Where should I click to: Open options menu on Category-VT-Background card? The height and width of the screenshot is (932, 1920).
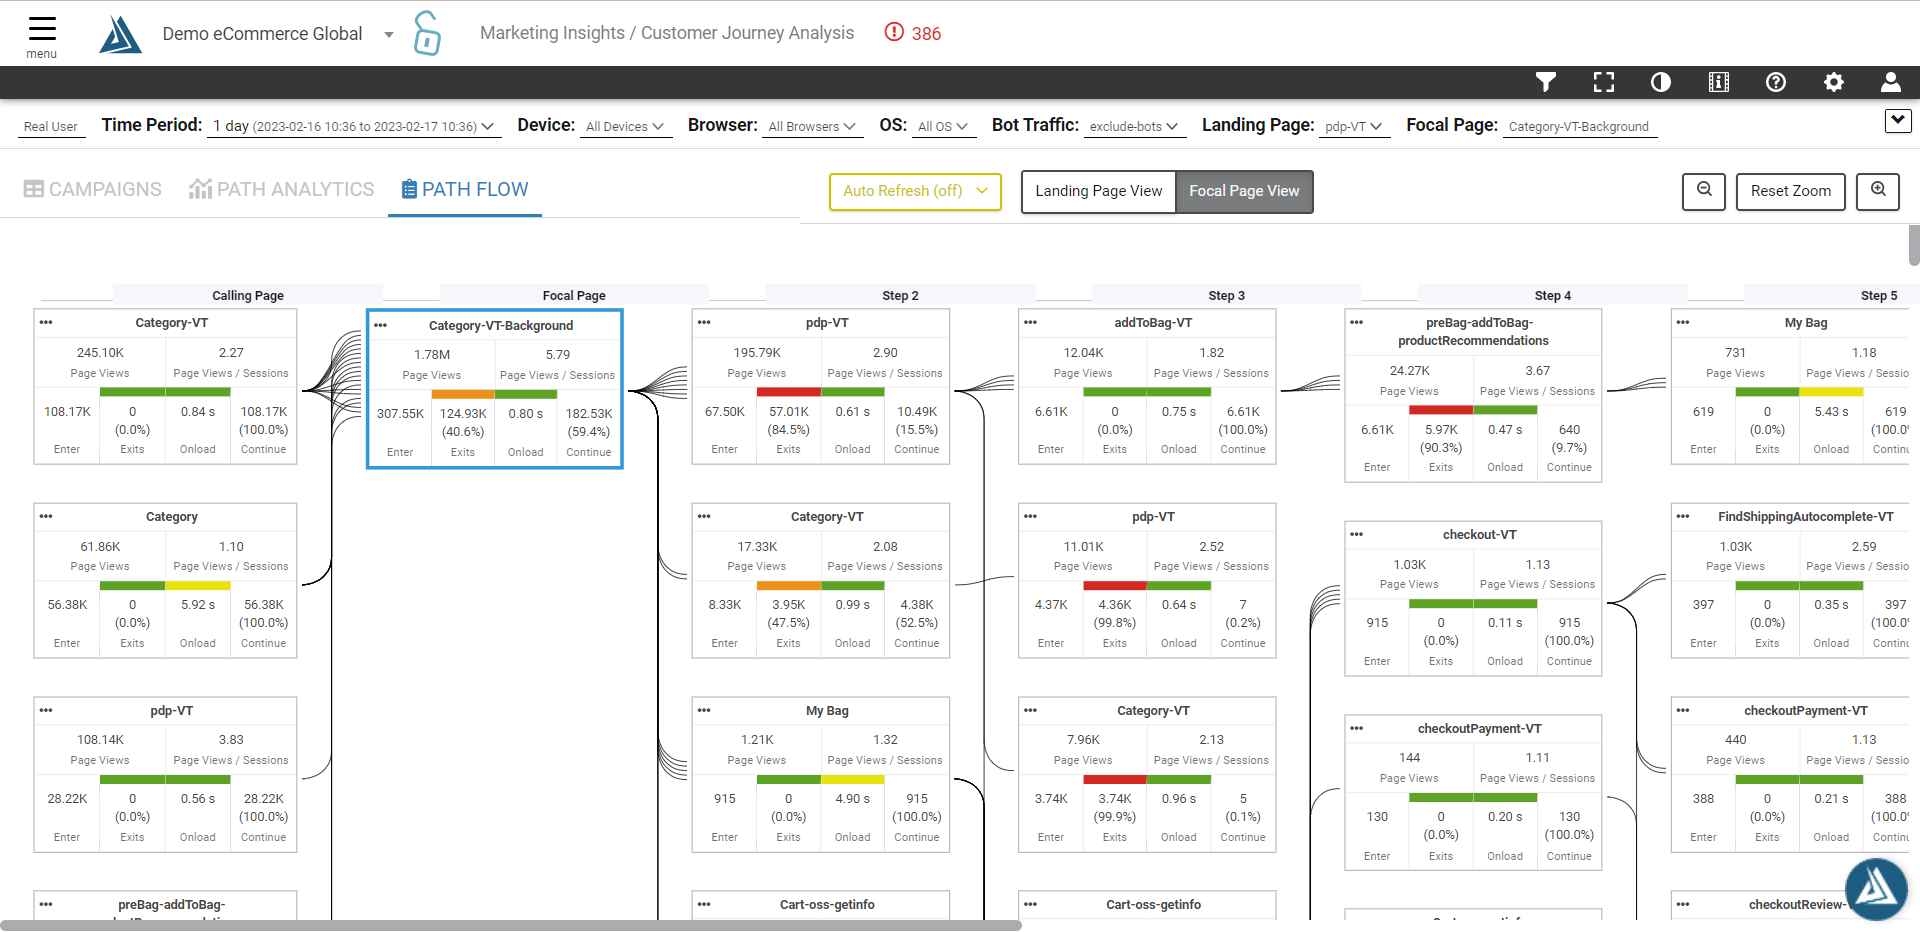(381, 325)
